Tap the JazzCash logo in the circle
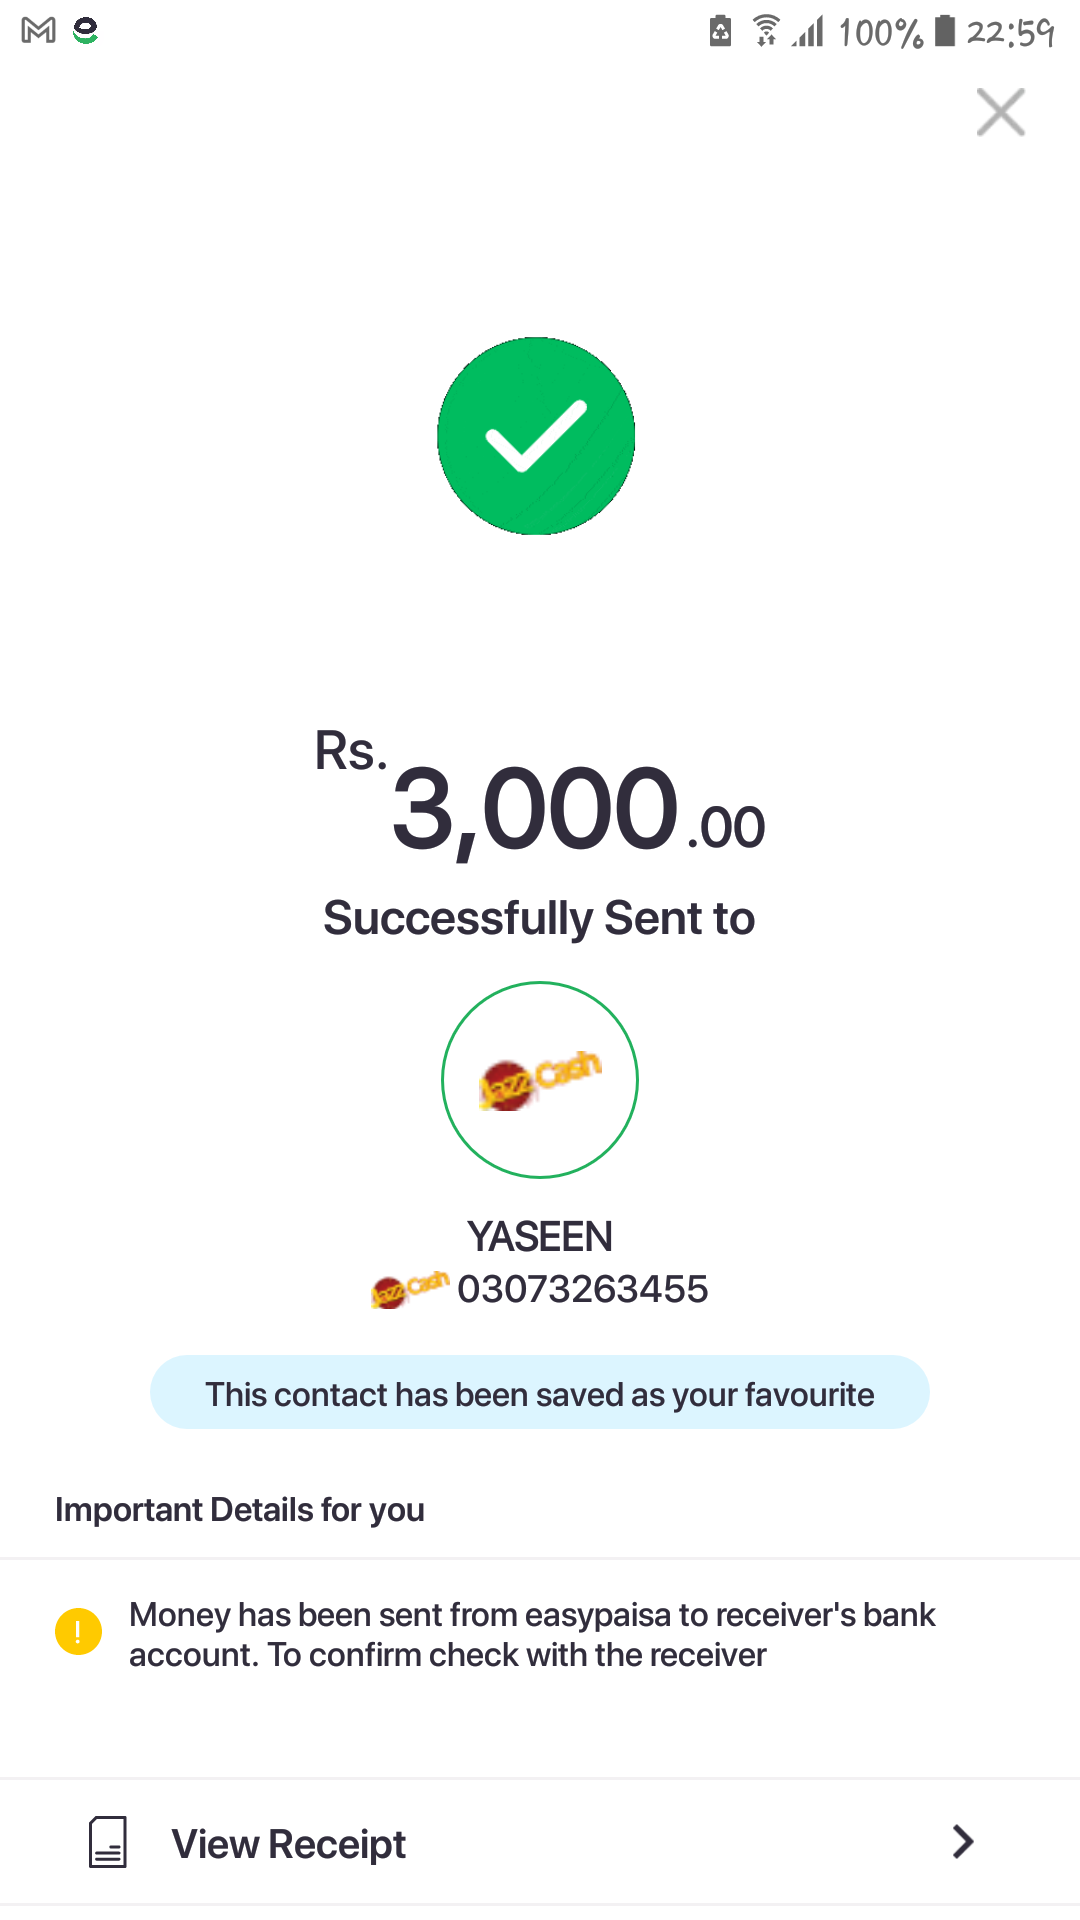This screenshot has width=1080, height=1920. (x=540, y=1080)
